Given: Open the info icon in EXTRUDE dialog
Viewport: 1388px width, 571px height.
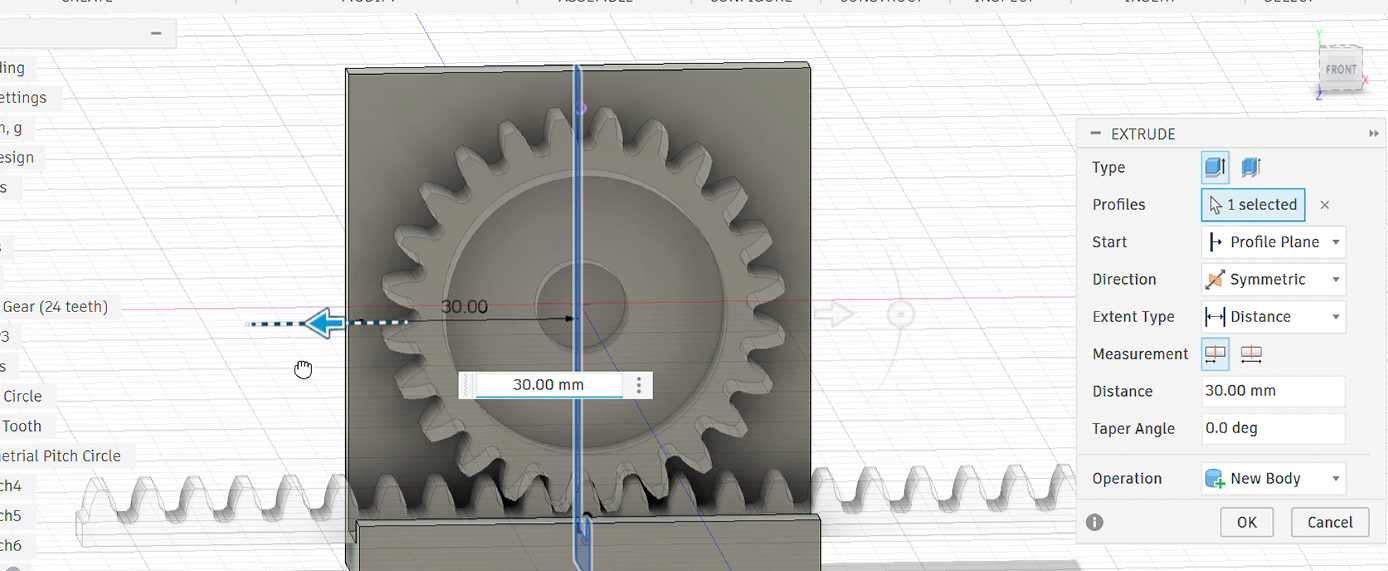Looking at the screenshot, I should coord(1095,522).
